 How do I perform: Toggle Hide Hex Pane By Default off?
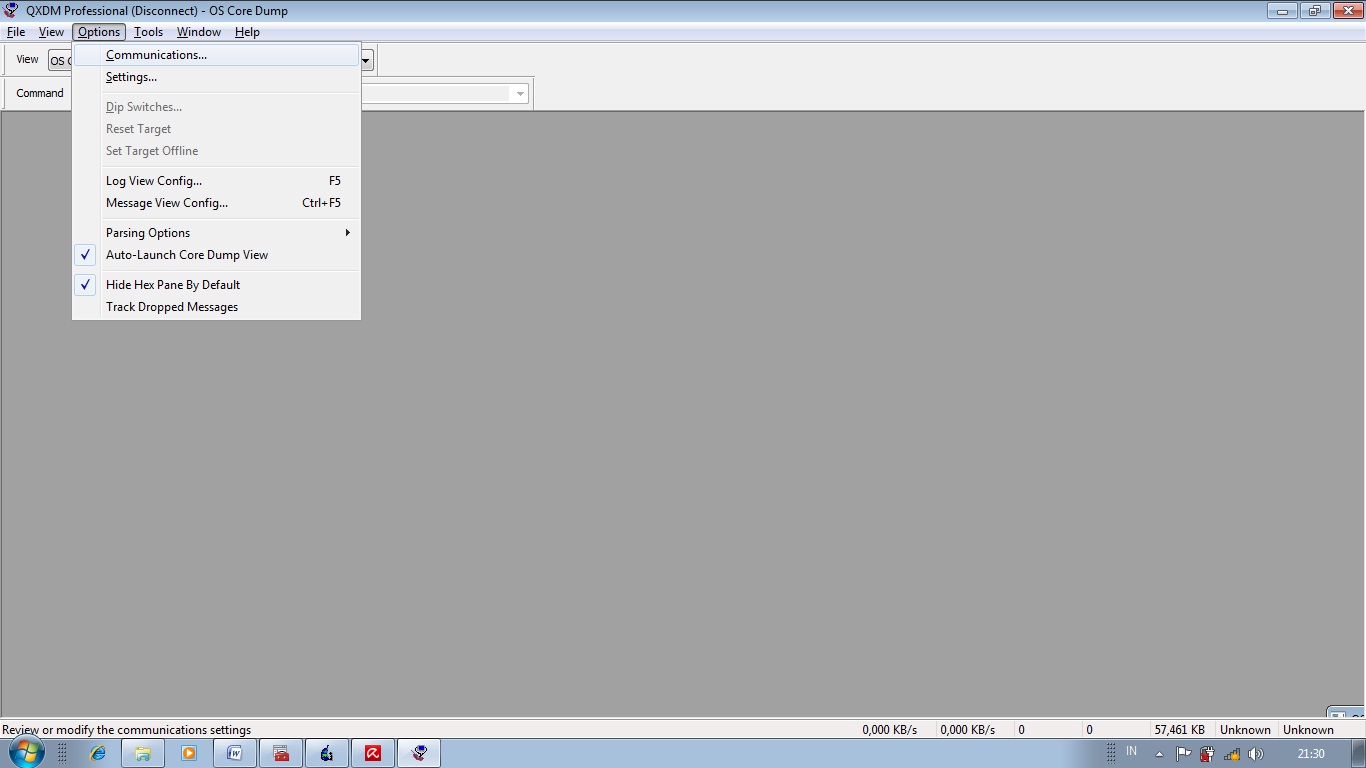[x=173, y=284]
